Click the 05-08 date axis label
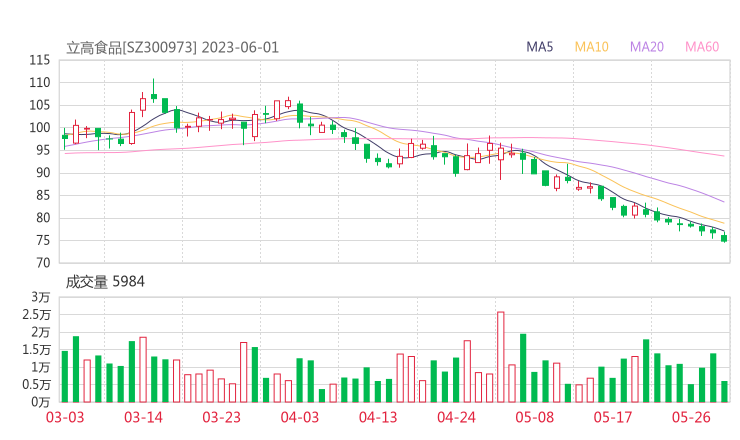This screenshot has height=440, width=740. point(534,417)
